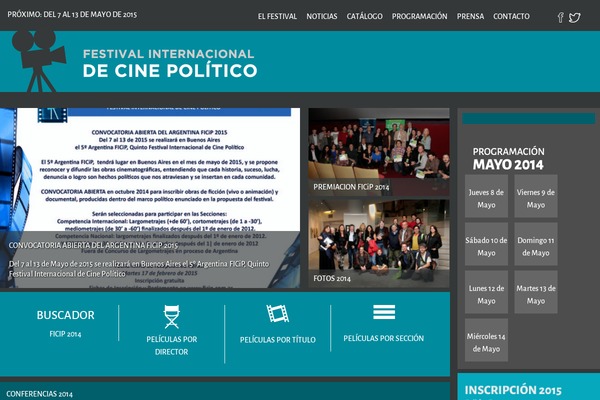Open the Inscripción 2015 box
The image size is (600, 400).
(528, 387)
